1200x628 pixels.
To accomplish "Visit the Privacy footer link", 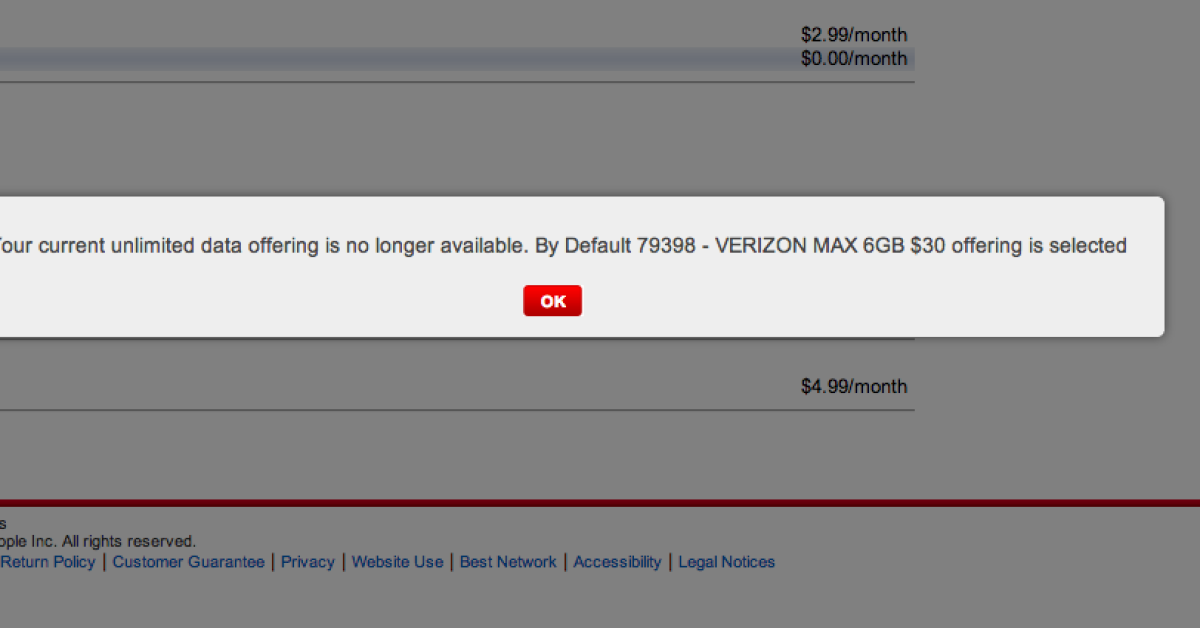I will coord(307,562).
